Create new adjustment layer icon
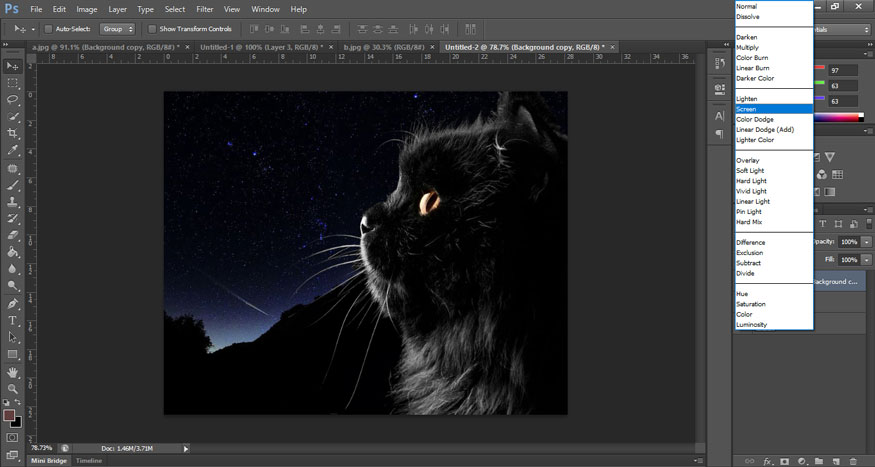Image resolution: width=875 pixels, height=467 pixels. 802,461
